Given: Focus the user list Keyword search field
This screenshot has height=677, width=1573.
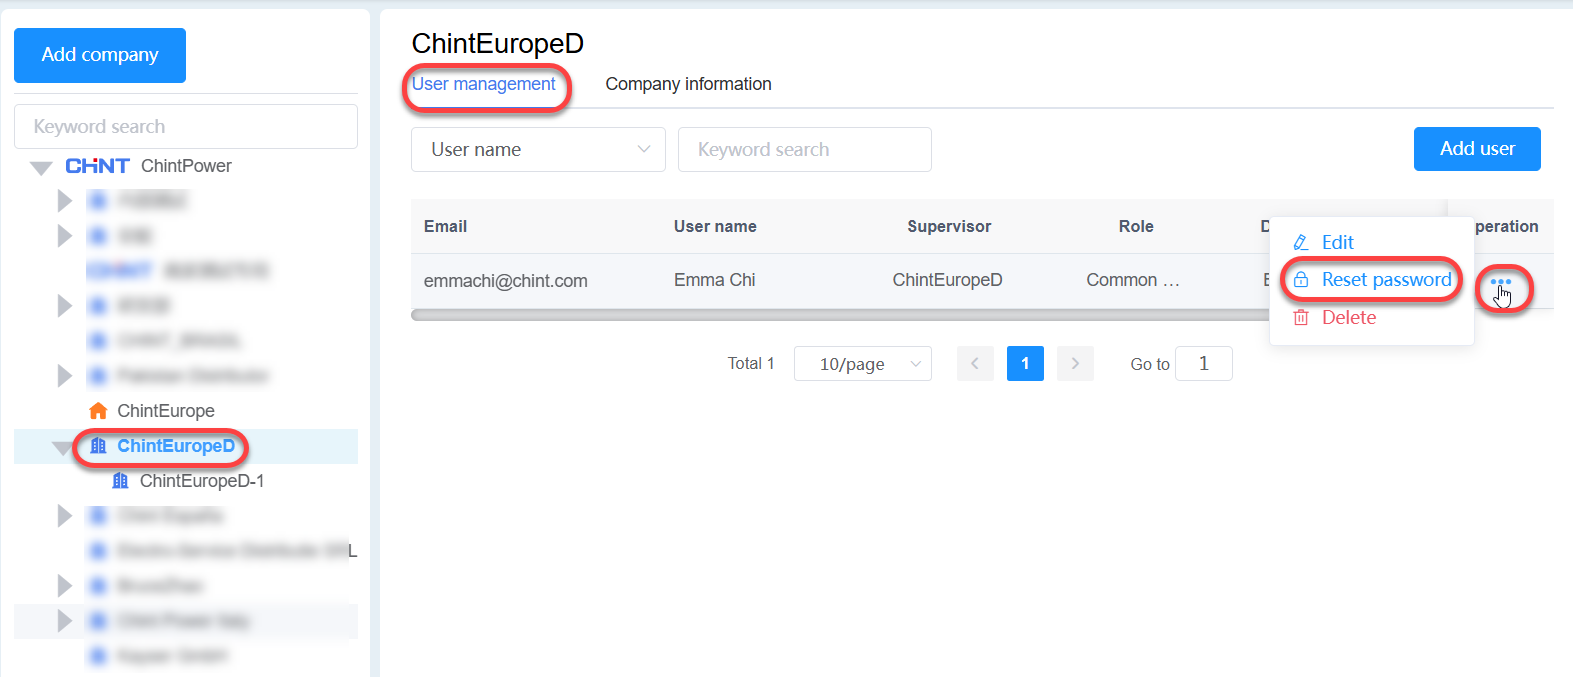Looking at the screenshot, I should pos(805,149).
